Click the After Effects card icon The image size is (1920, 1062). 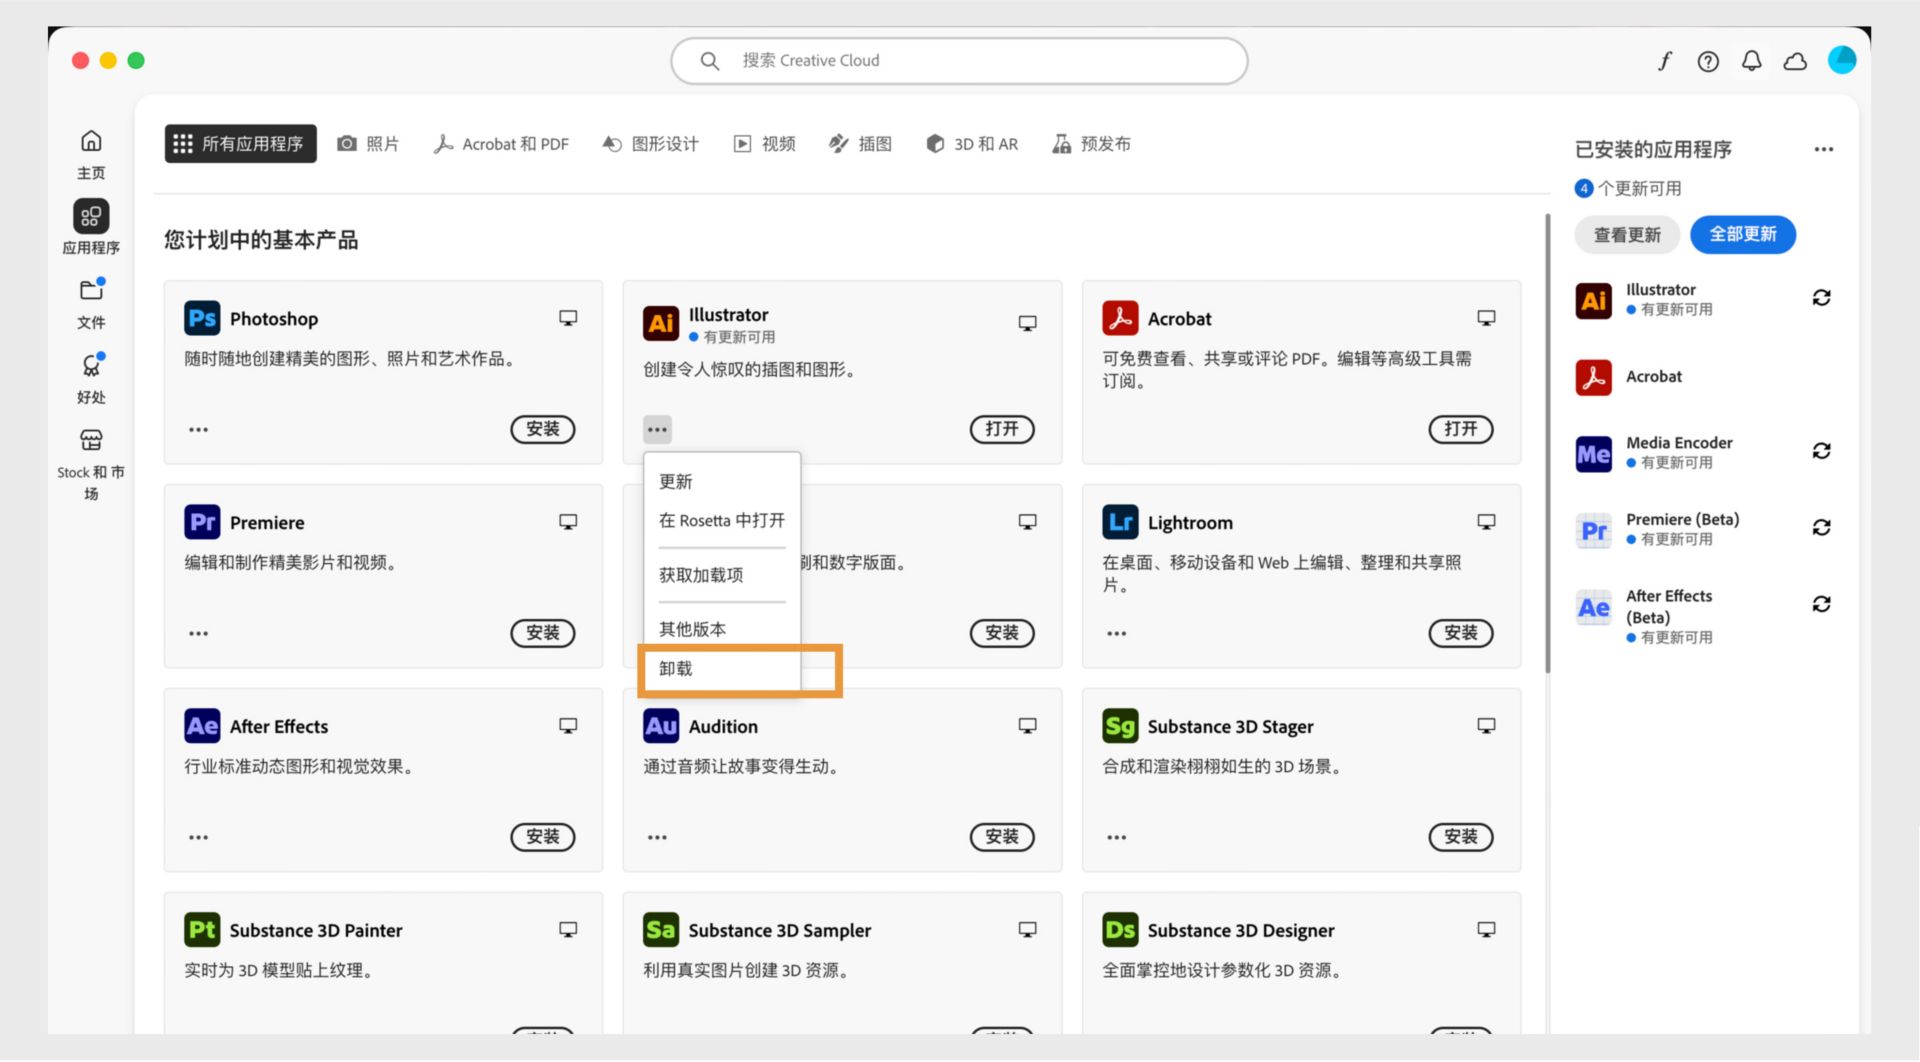click(202, 726)
